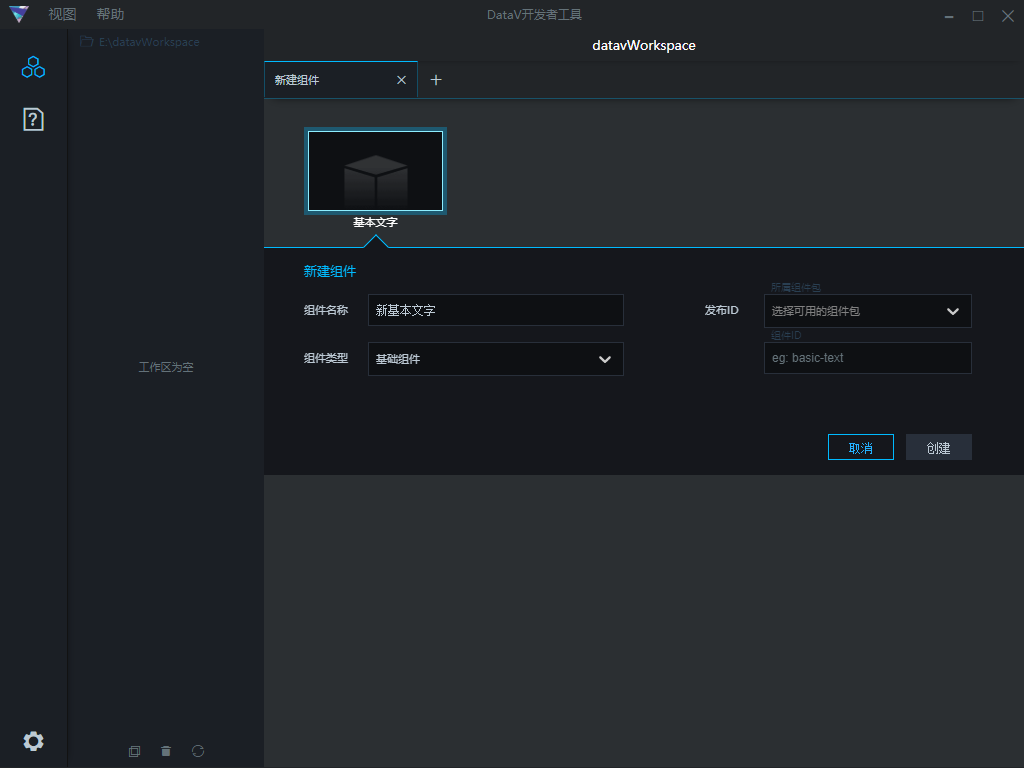
Task: Click the 组件名称 input field
Action: 496,310
